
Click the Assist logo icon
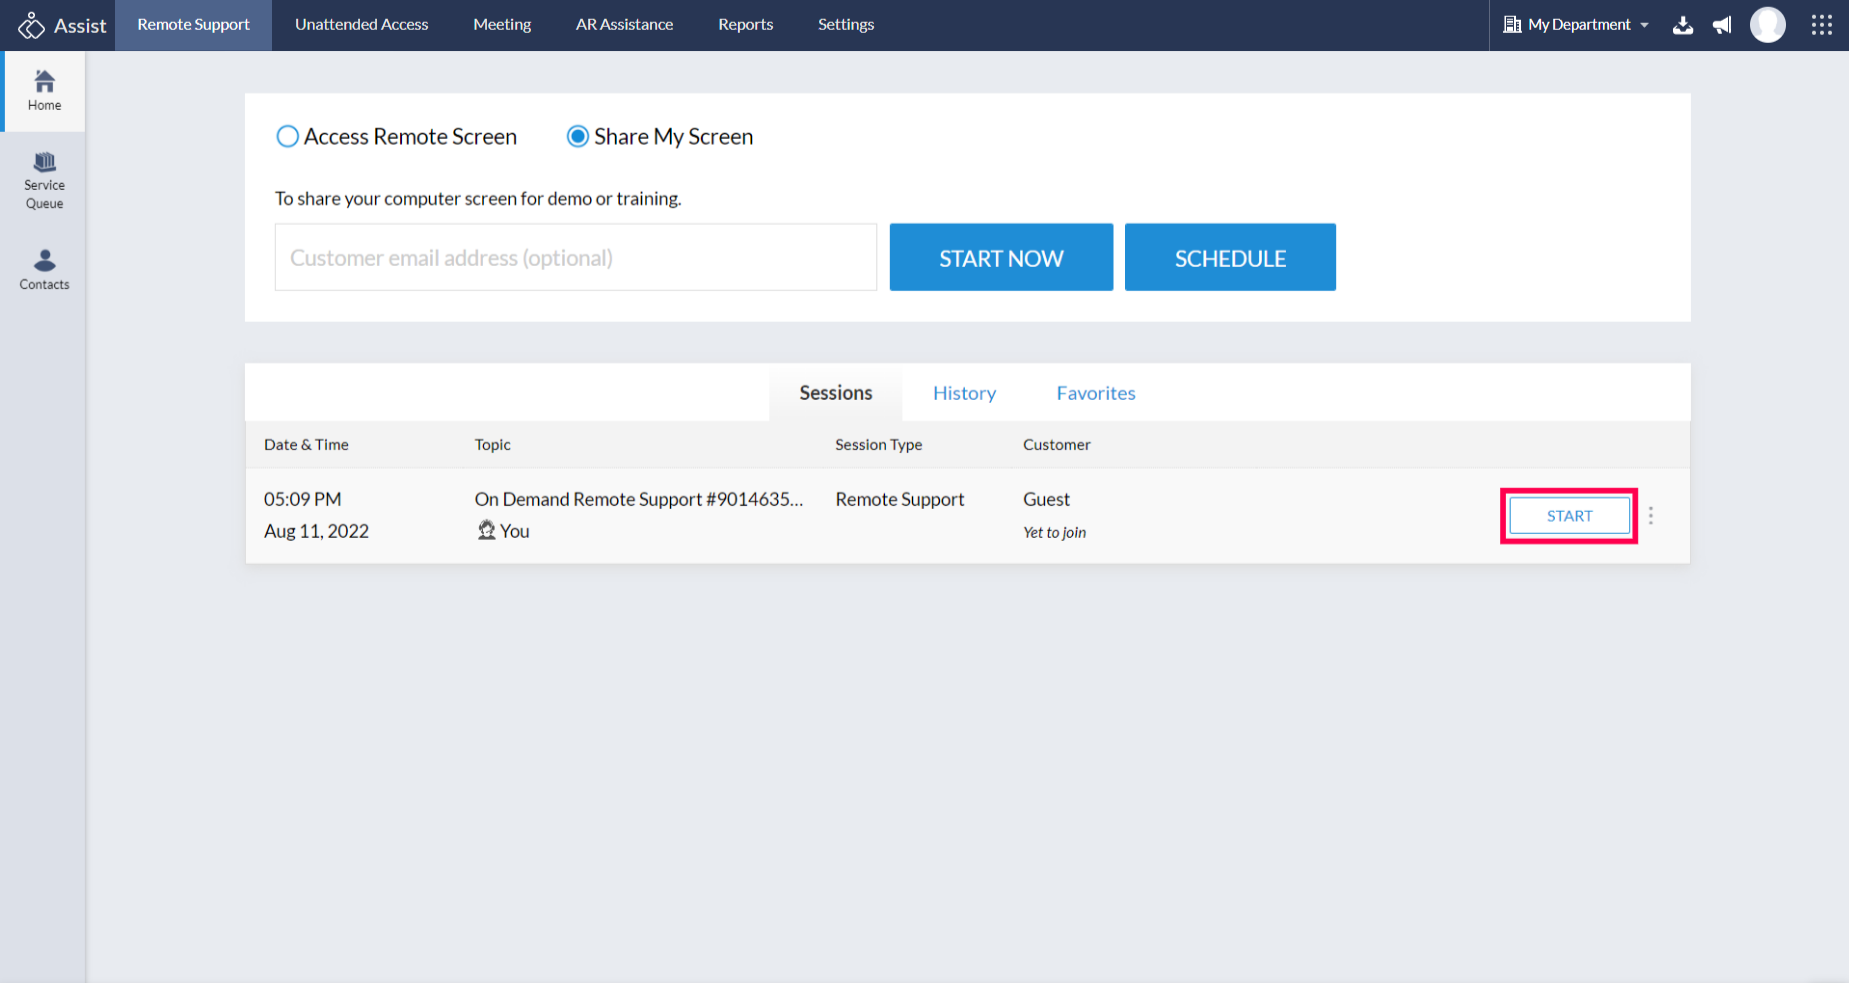click(x=31, y=25)
